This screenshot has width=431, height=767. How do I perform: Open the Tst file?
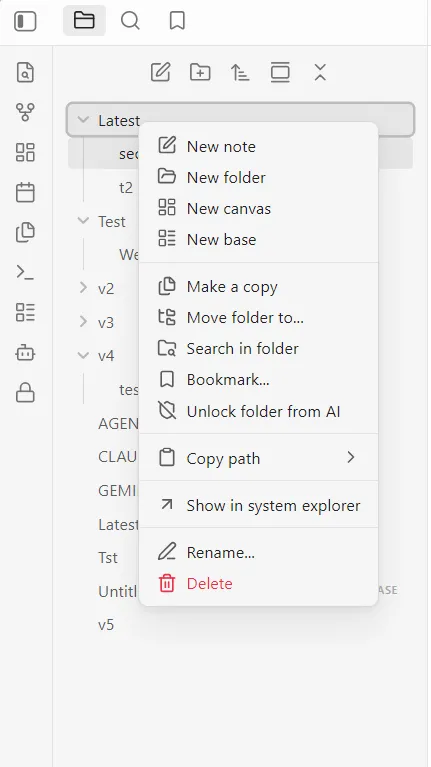pos(108,558)
